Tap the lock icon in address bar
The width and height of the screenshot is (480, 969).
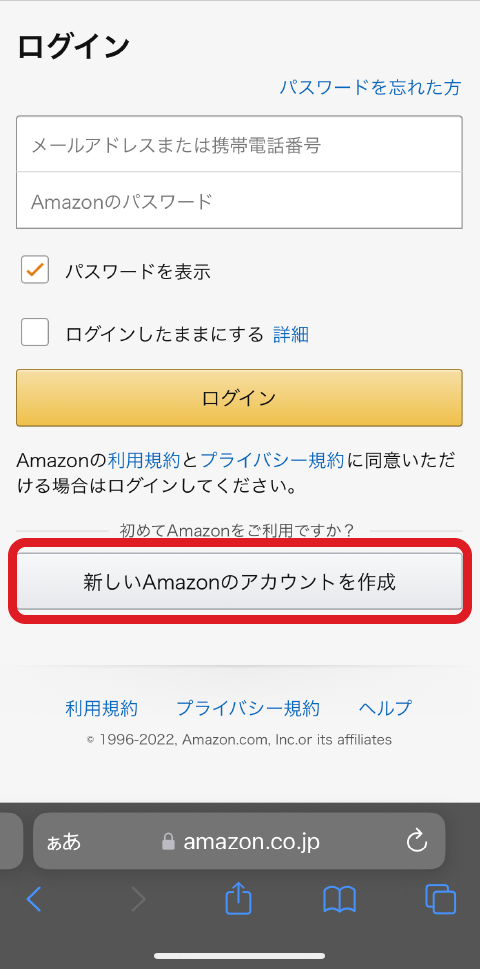coord(168,841)
